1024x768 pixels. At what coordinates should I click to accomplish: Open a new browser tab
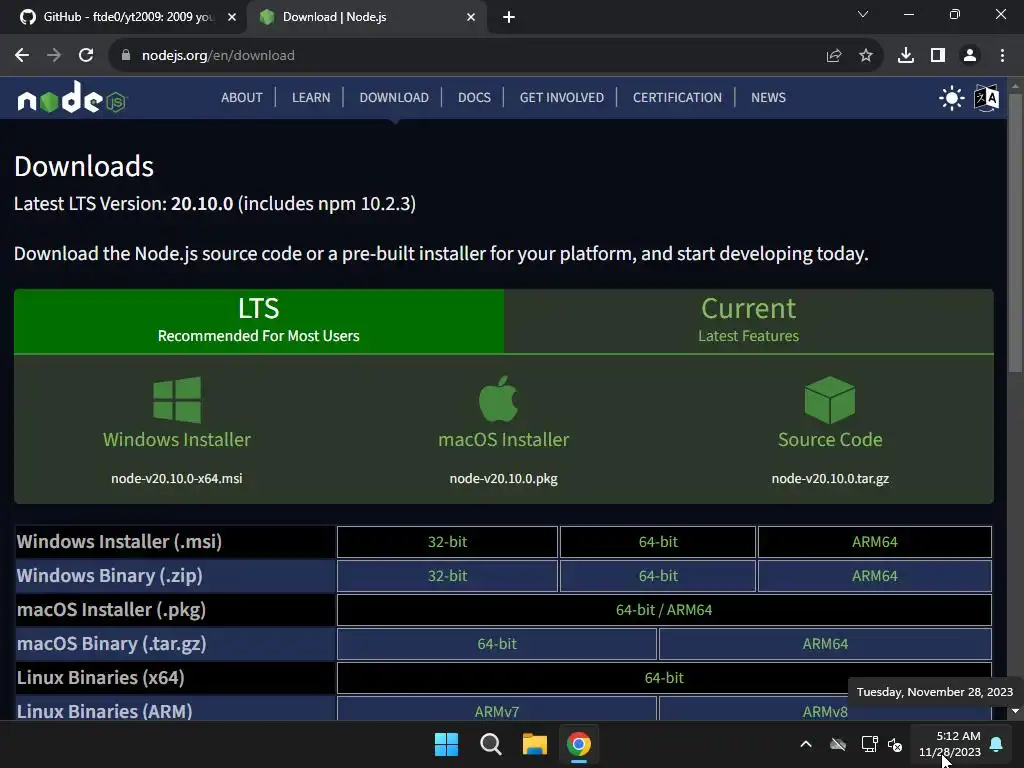click(x=509, y=17)
